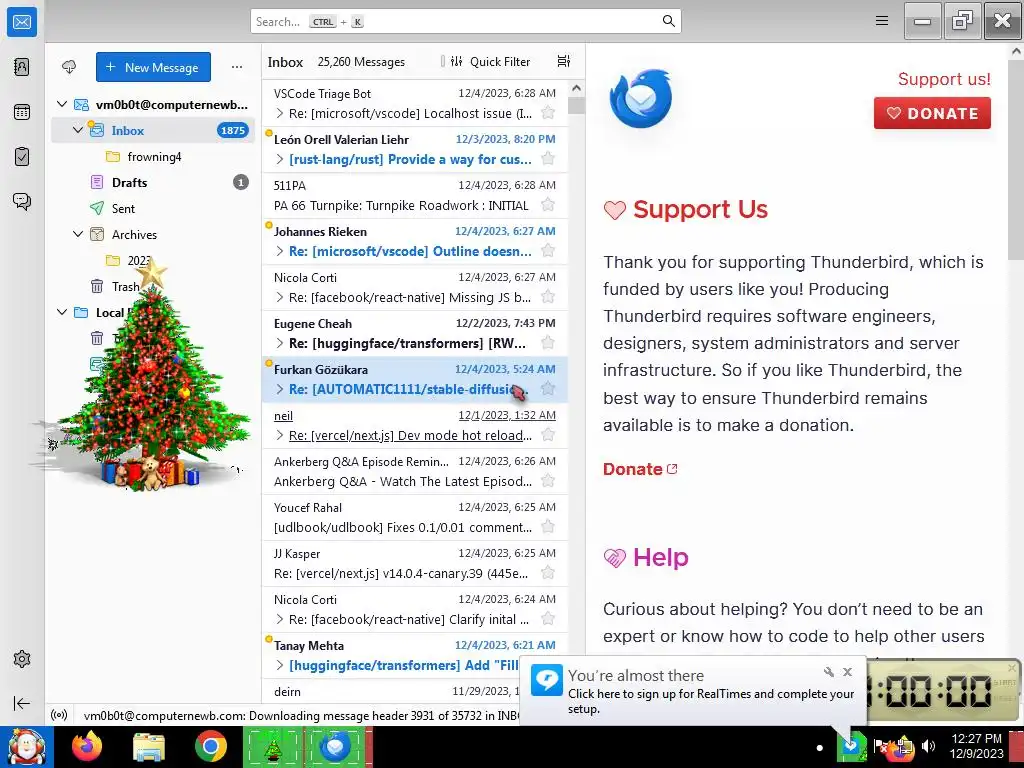Expand the VSCode Triage Bot thread
This screenshot has width=1024, height=768.
(280, 114)
